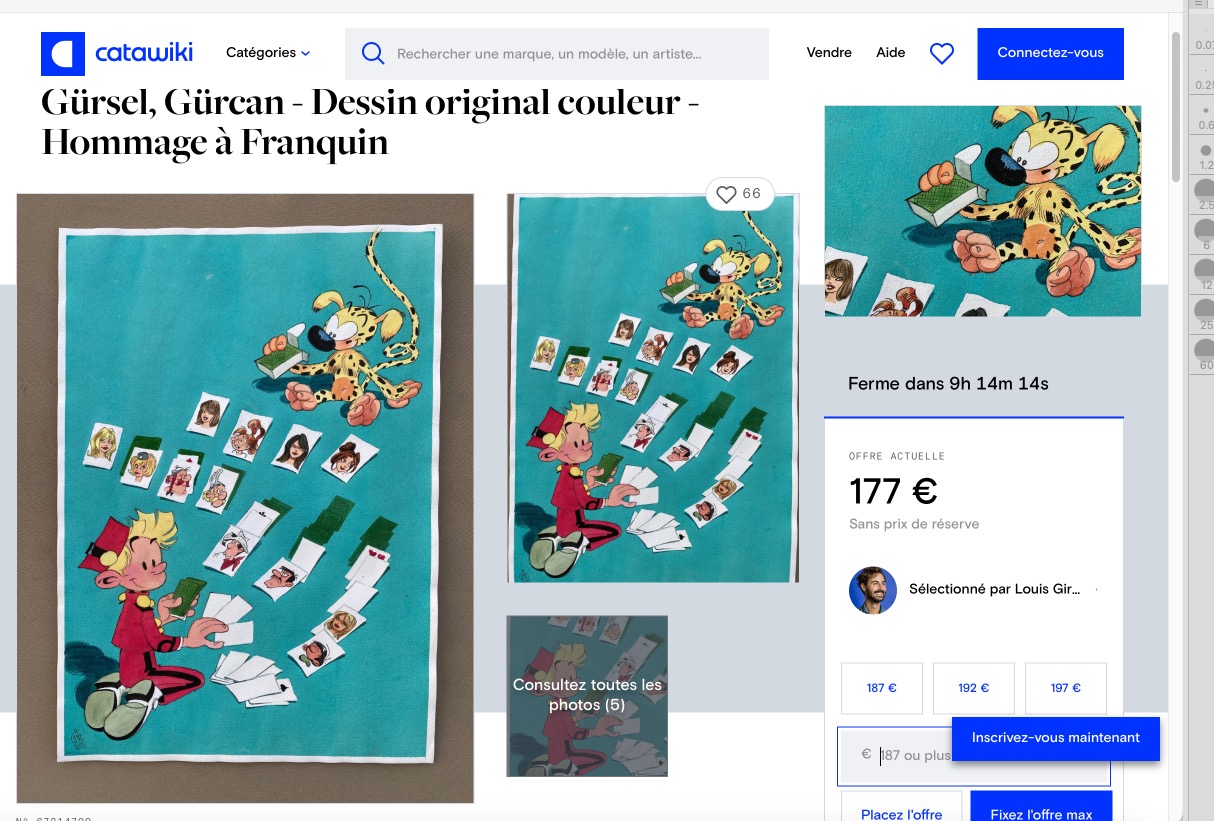Choose the 187 € quick bid

(x=882, y=688)
